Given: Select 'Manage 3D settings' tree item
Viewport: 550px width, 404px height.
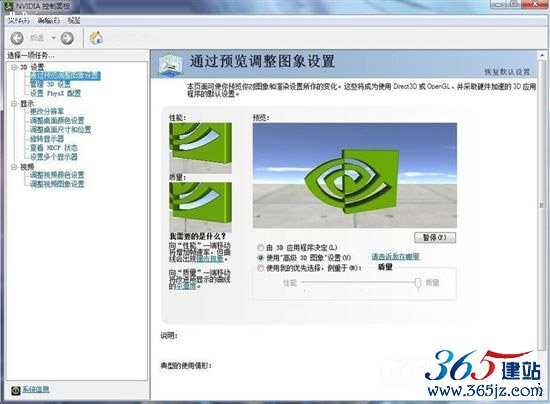Looking at the screenshot, I should (x=50, y=85).
